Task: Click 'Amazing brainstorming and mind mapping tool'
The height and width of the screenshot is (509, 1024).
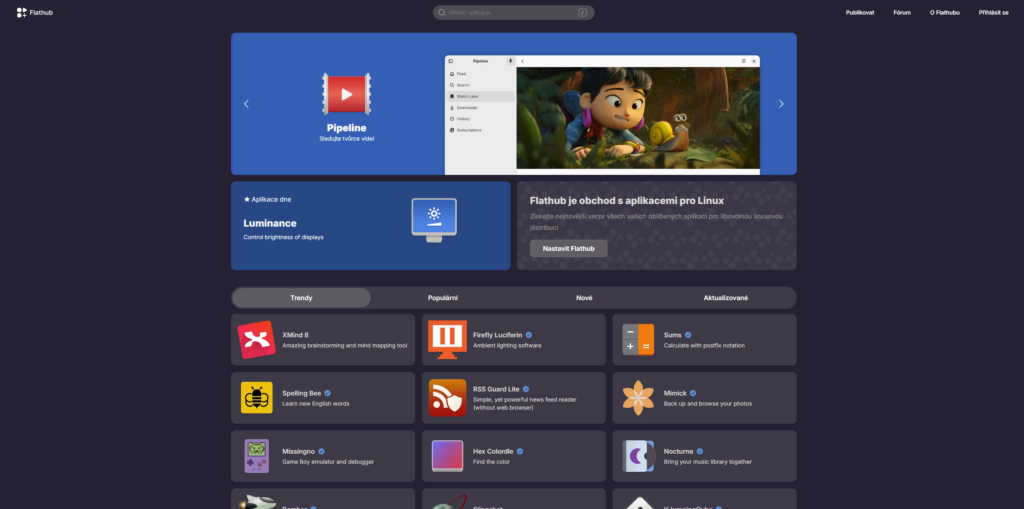Action: pyautogui.click(x=345, y=346)
